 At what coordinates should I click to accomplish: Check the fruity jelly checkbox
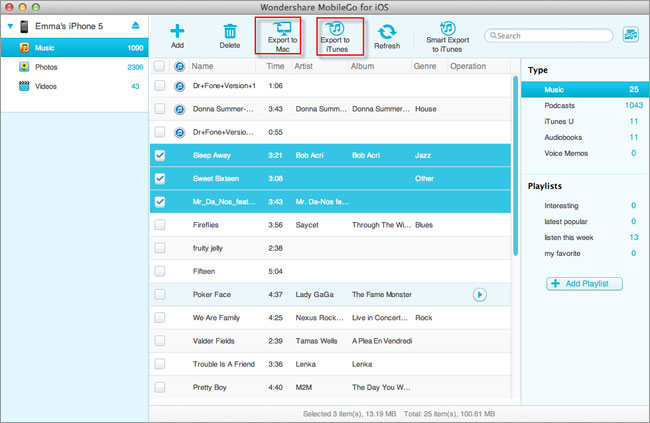[x=160, y=248]
